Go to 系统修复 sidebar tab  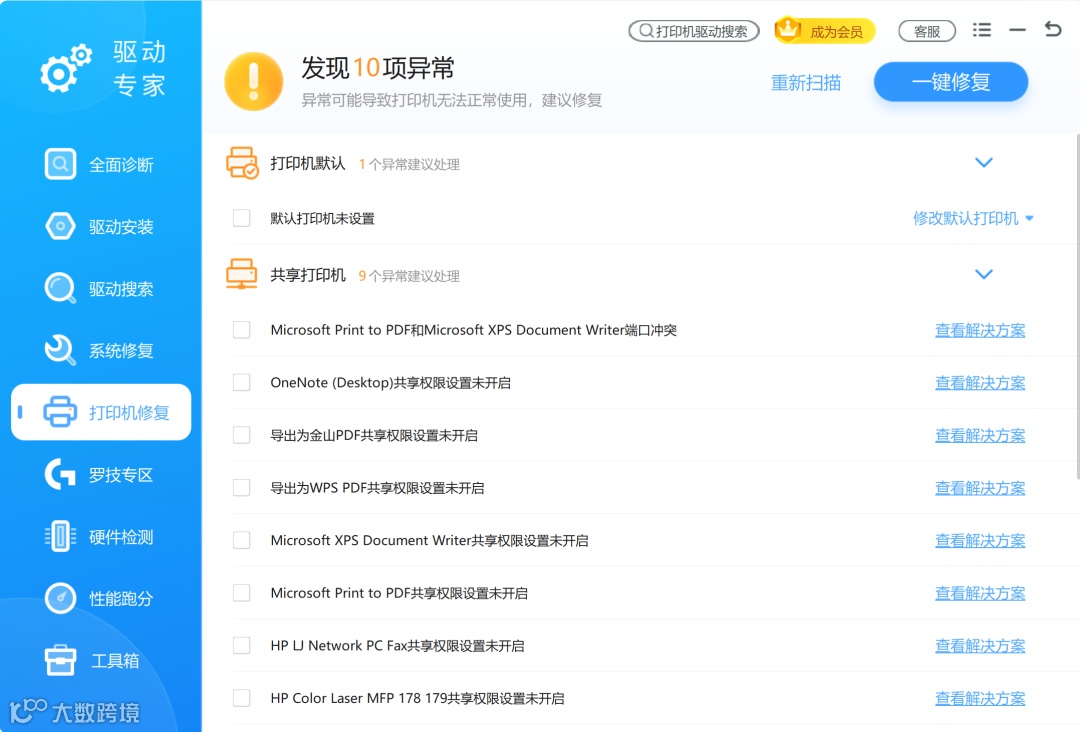click(x=101, y=350)
